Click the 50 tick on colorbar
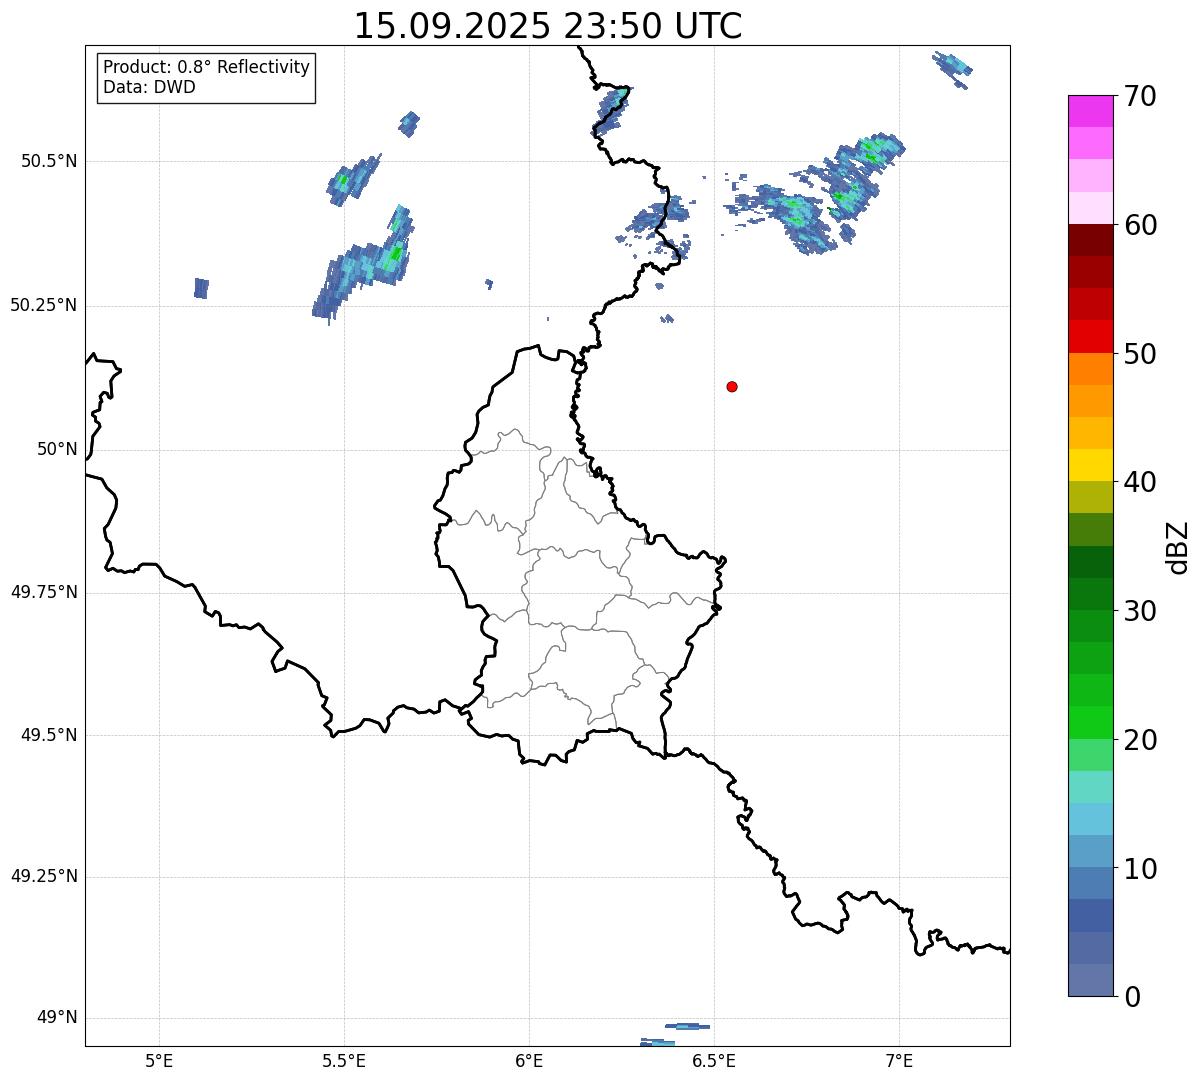The width and height of the screenshot is (1202, 1081). 1140,354
